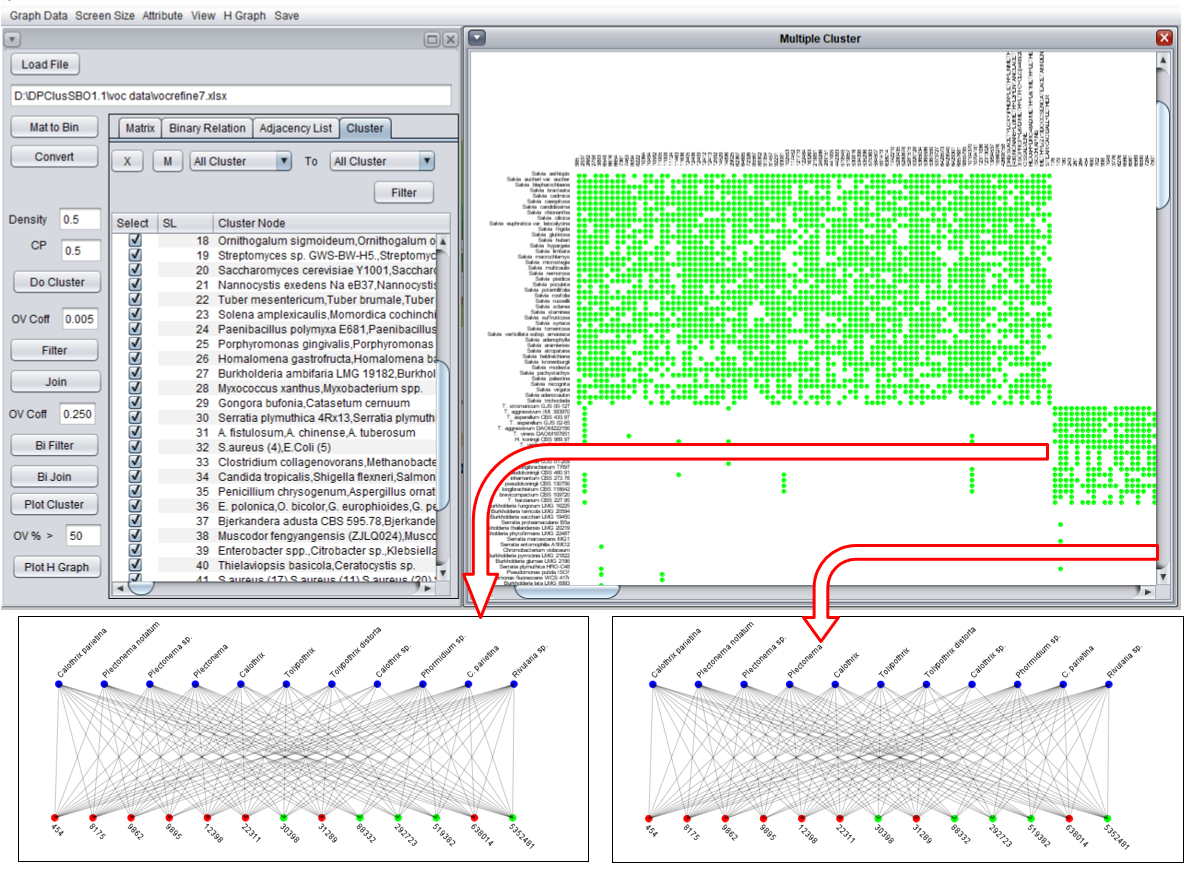Open the View menu
The height and width of the screenshot is (871, 1187).
pos(203,15)
